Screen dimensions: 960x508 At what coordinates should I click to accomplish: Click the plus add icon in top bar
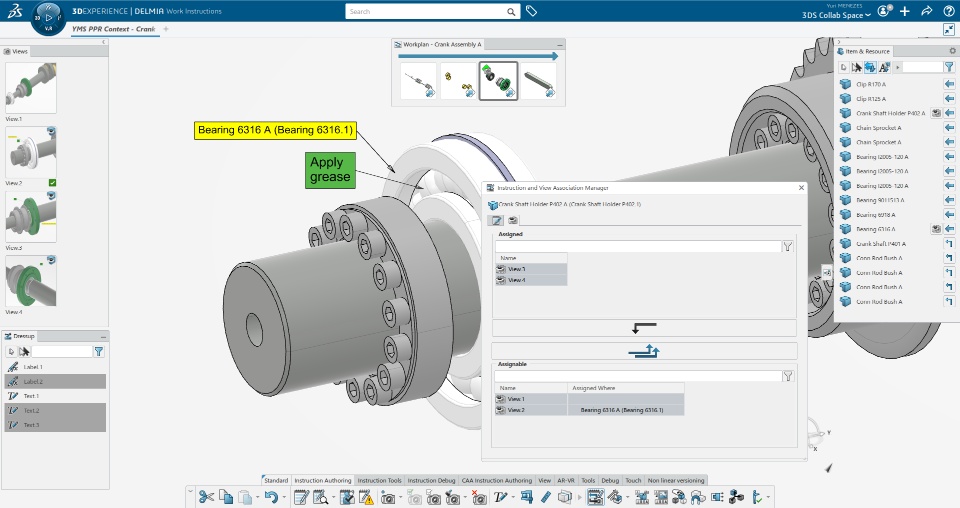click(x=905, y=11)
